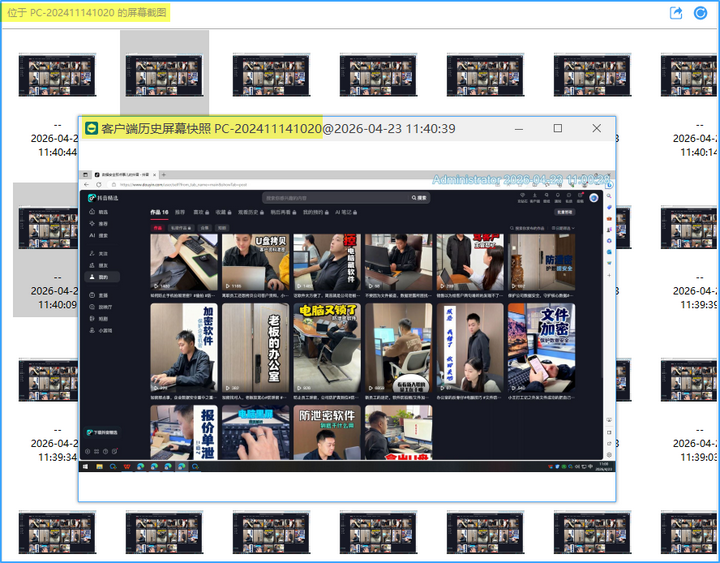720x563 pixels.
Task: Click the blue refresh icon
Action: [700, 13]
